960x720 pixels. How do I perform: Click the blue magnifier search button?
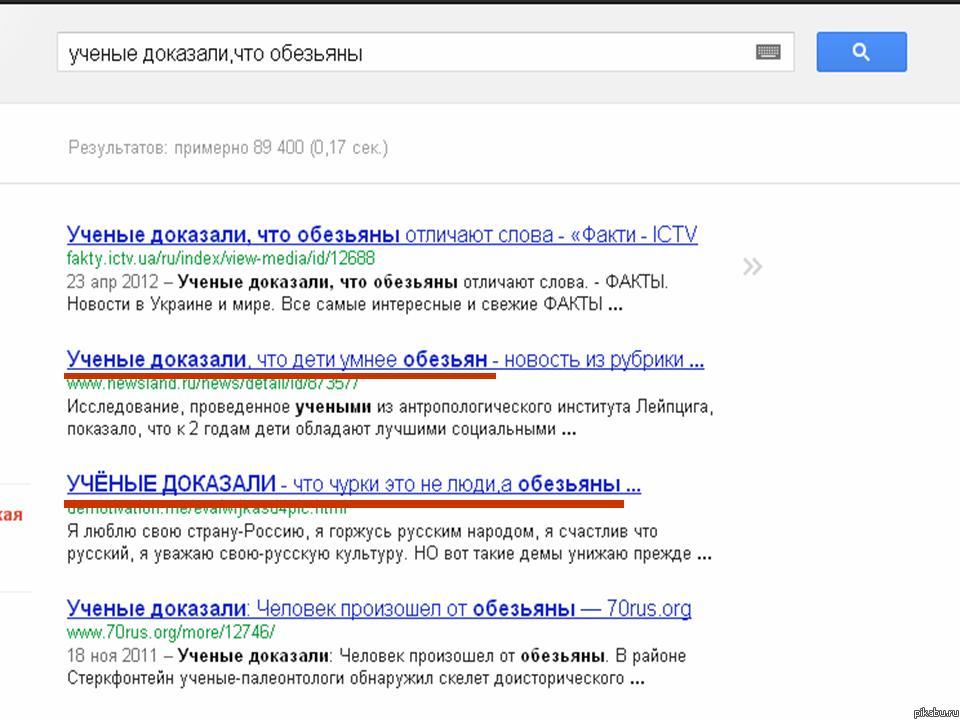click(x=861, y=52)
